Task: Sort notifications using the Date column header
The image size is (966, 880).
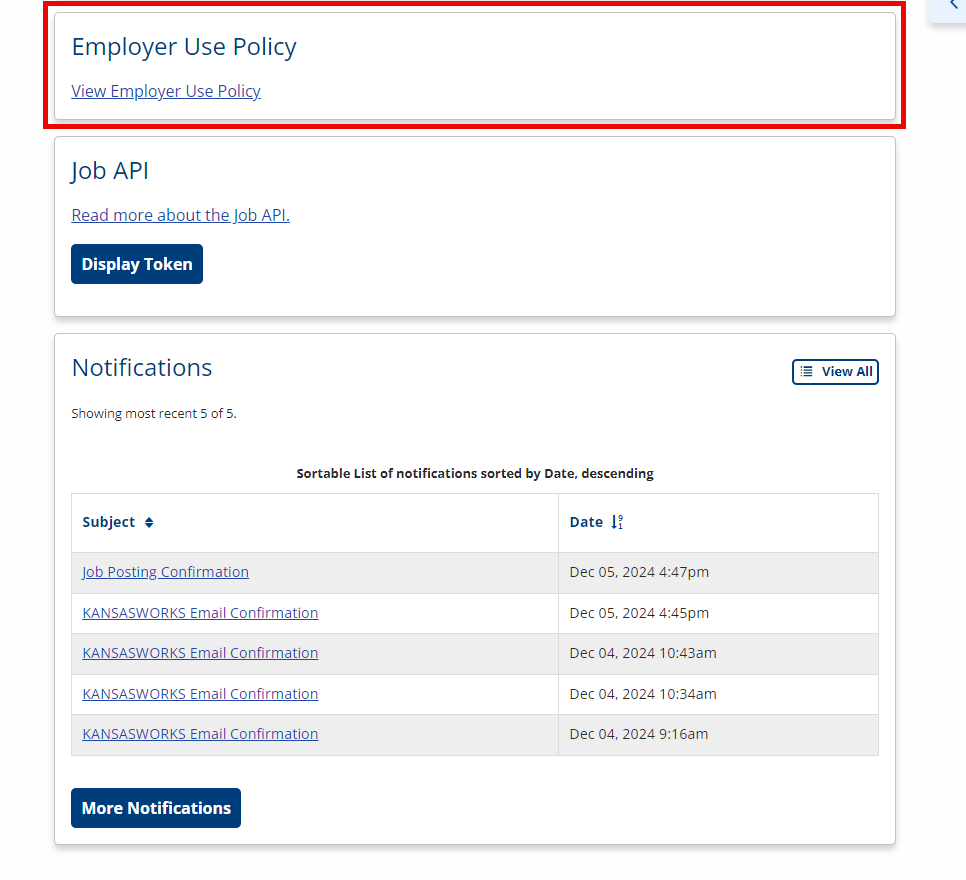Action: pyautogui.click(x=586, y=523)
